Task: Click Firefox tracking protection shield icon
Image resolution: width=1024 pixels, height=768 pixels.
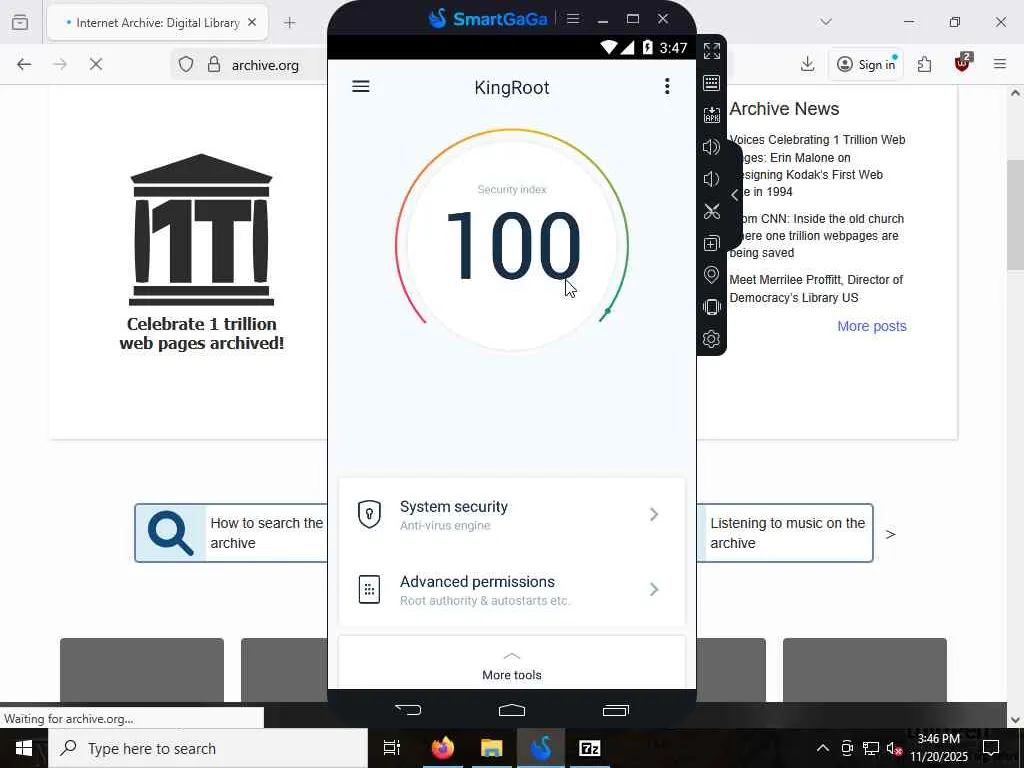Action: click(x=186, y=64)
